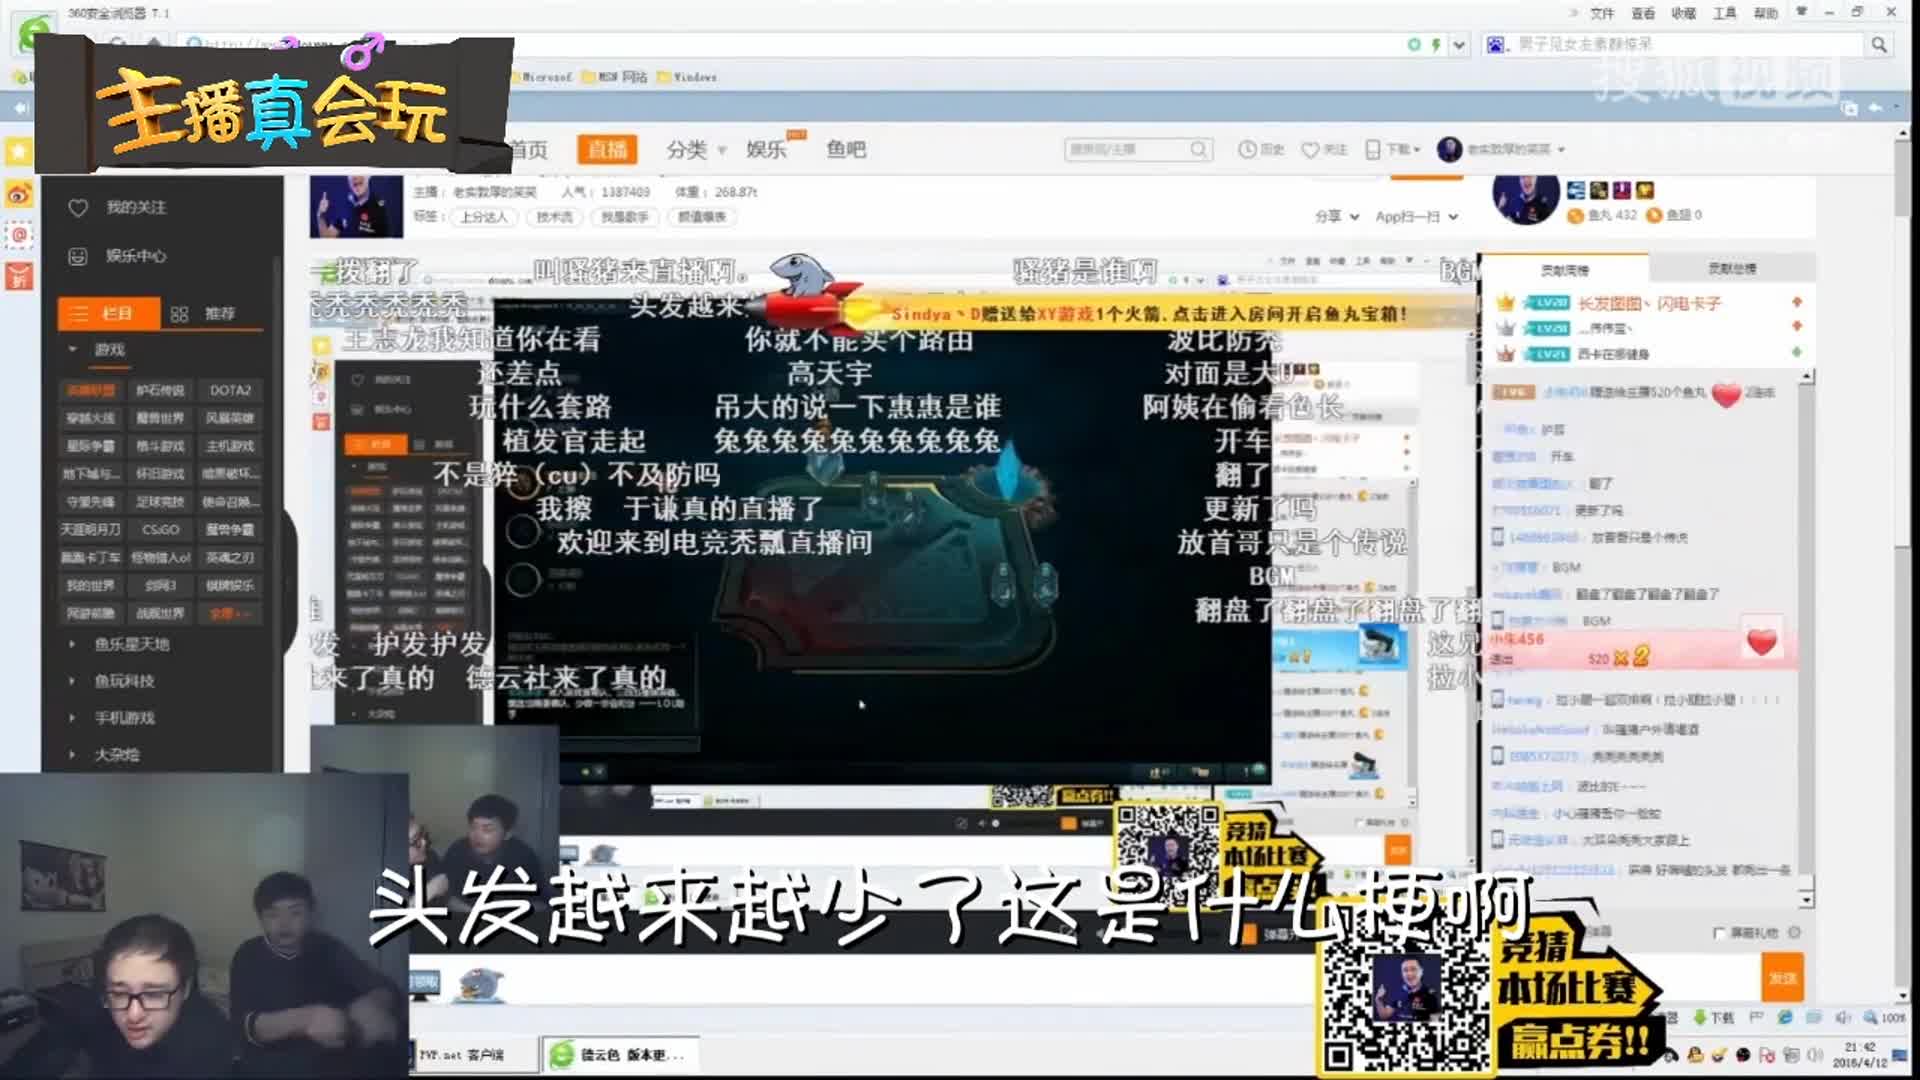
Task: Open 娱乐中心 in the left sidebar
Action: pos(135,256)
